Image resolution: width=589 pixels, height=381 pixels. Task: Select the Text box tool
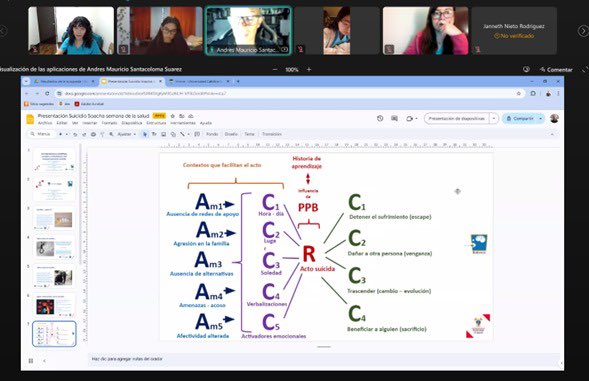tap(154, 134)
